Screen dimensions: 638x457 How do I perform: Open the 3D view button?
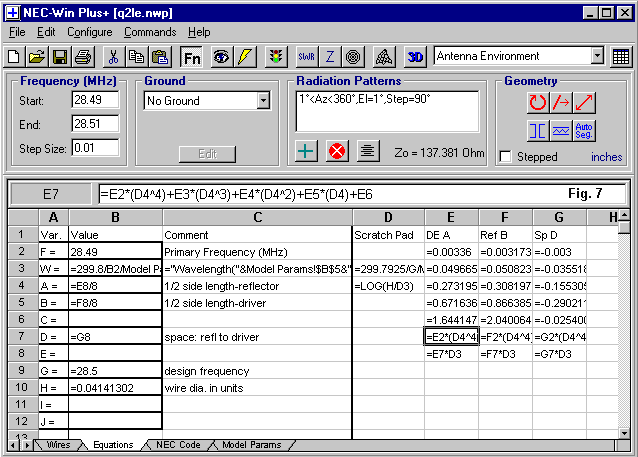(x=416, y=57)
